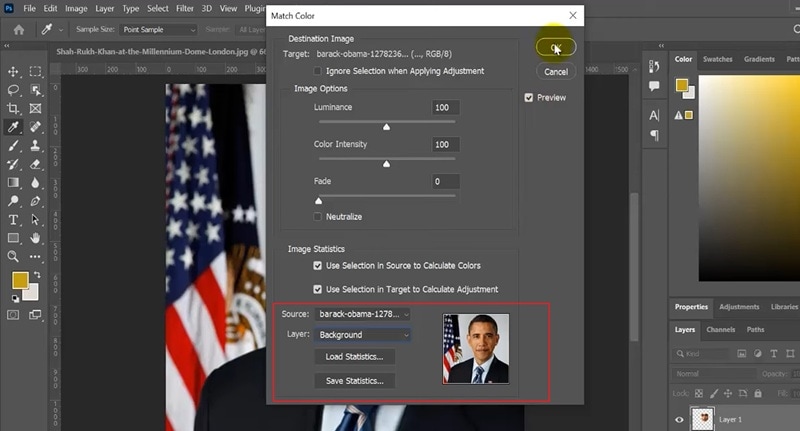Select the Eyedropper tool in toolbar

tap(13, 127)
